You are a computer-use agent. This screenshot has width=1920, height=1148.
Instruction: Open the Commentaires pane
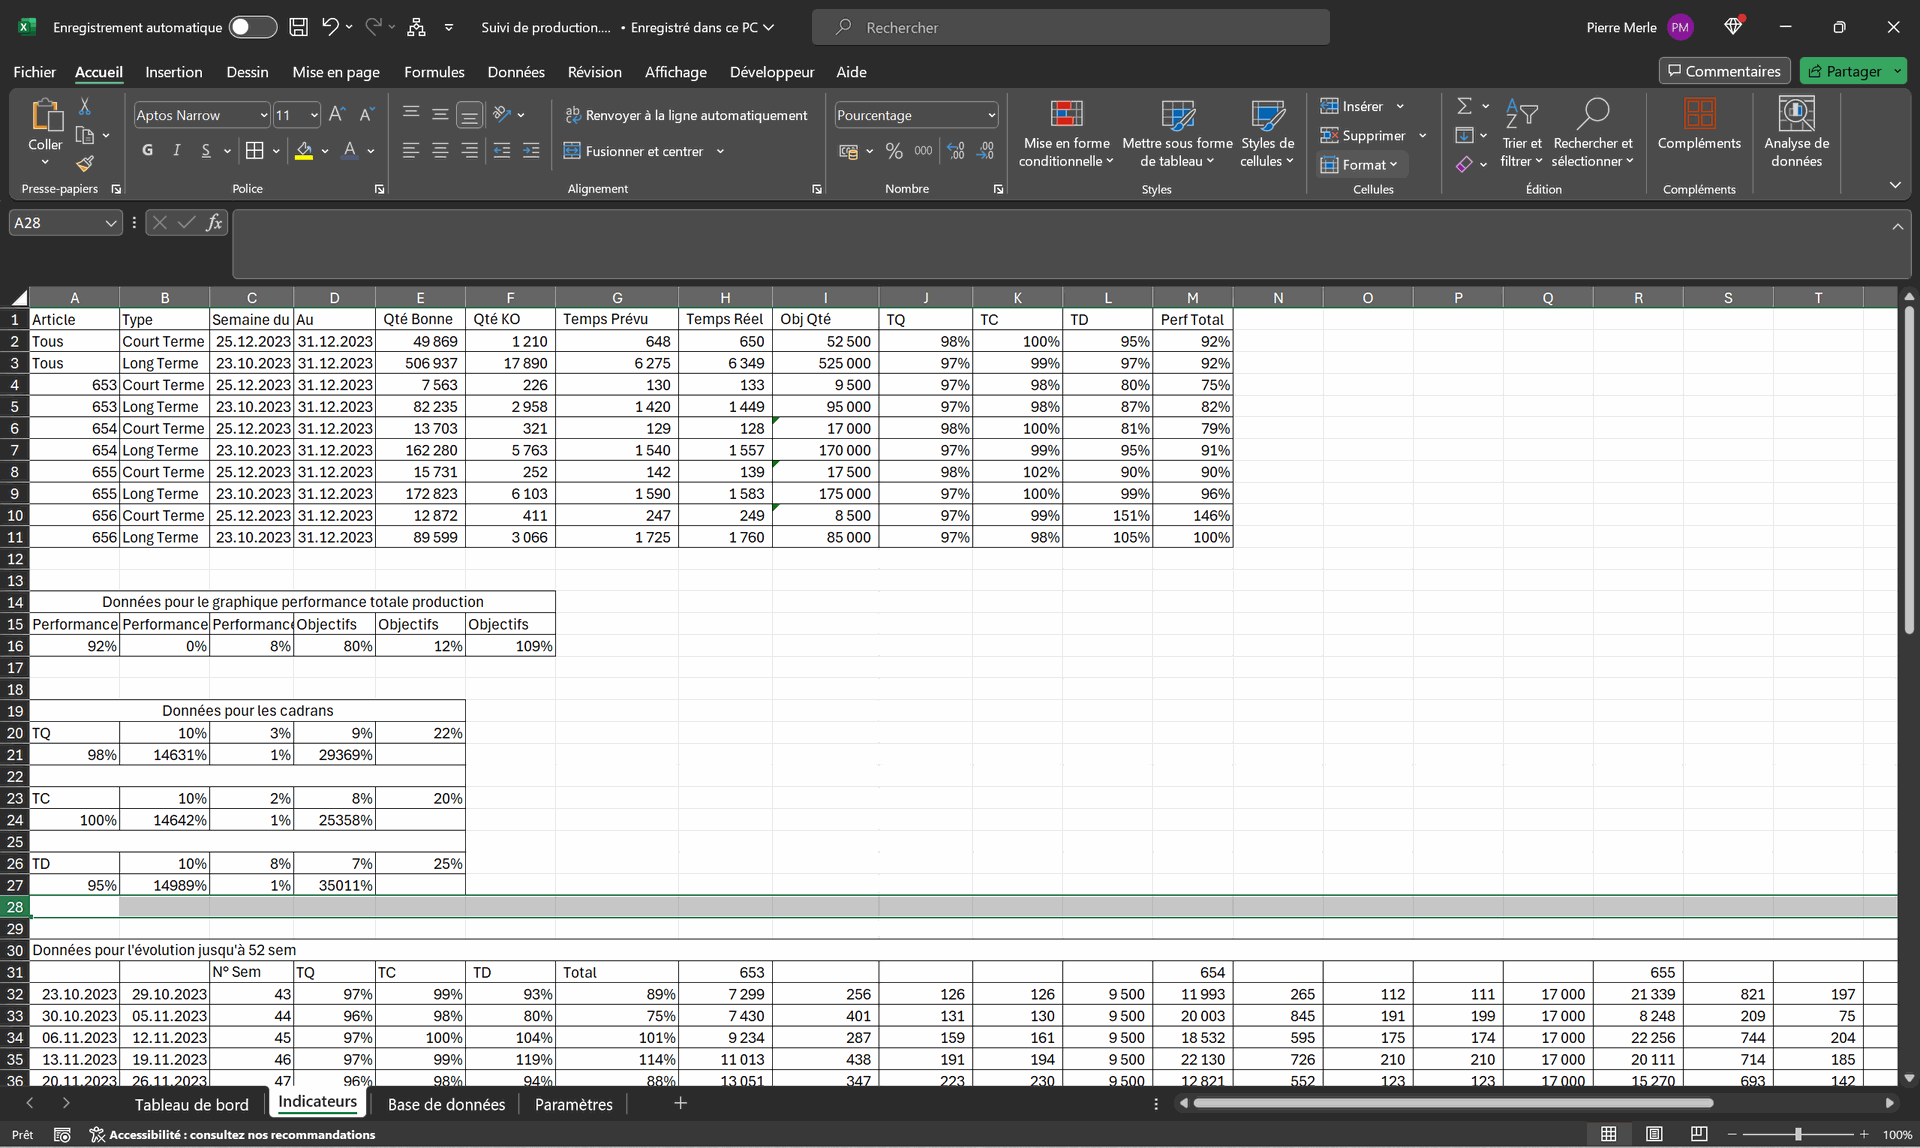[1722, 71]
